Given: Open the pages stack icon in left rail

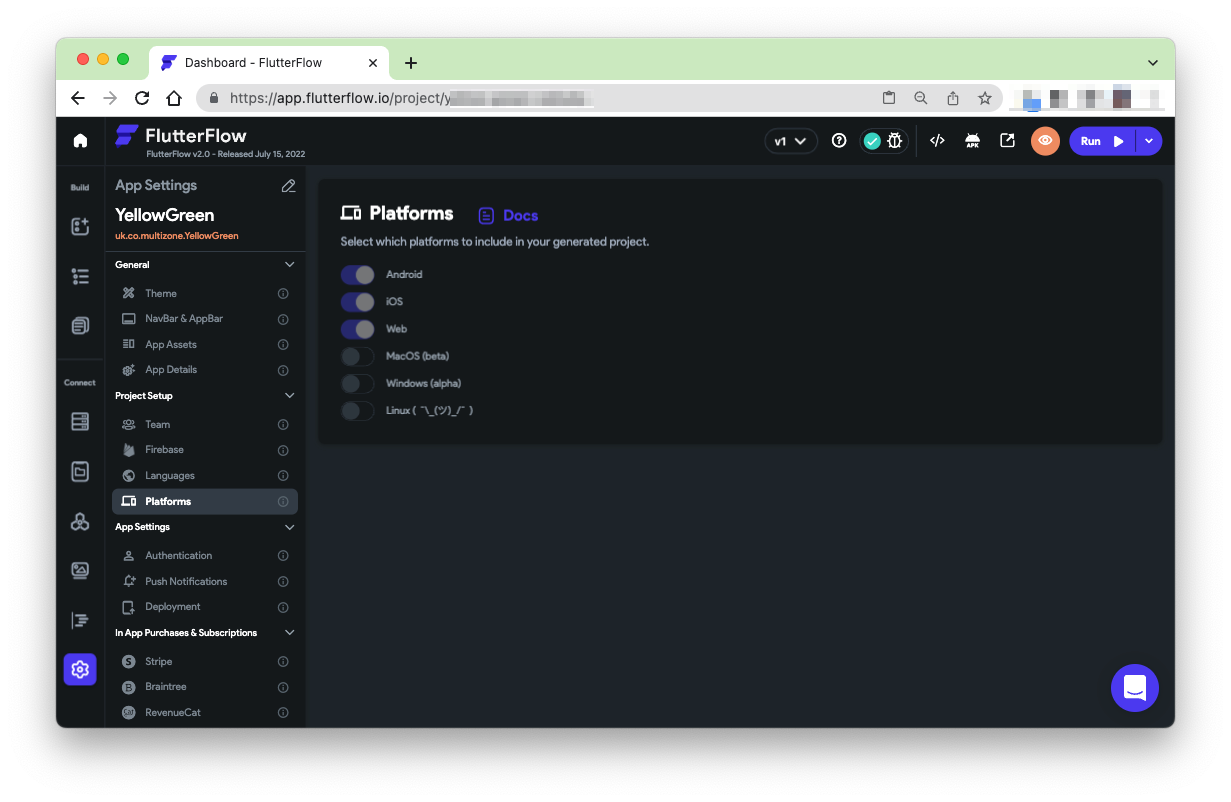Looking at the screenshot, I should point(80,326).
